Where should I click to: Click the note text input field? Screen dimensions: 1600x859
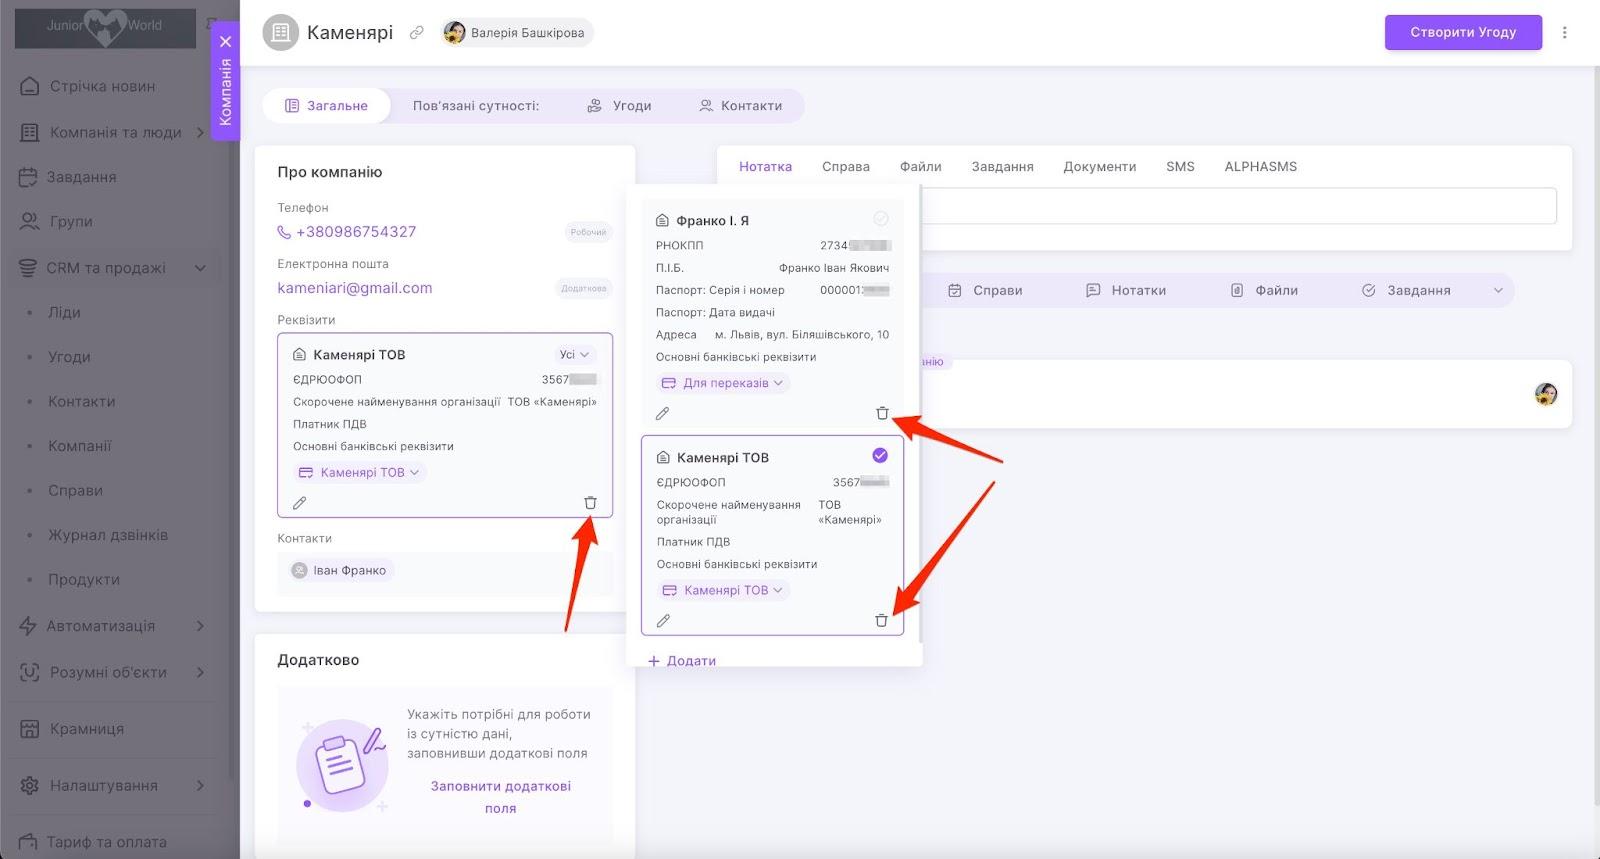point(1238,206)
